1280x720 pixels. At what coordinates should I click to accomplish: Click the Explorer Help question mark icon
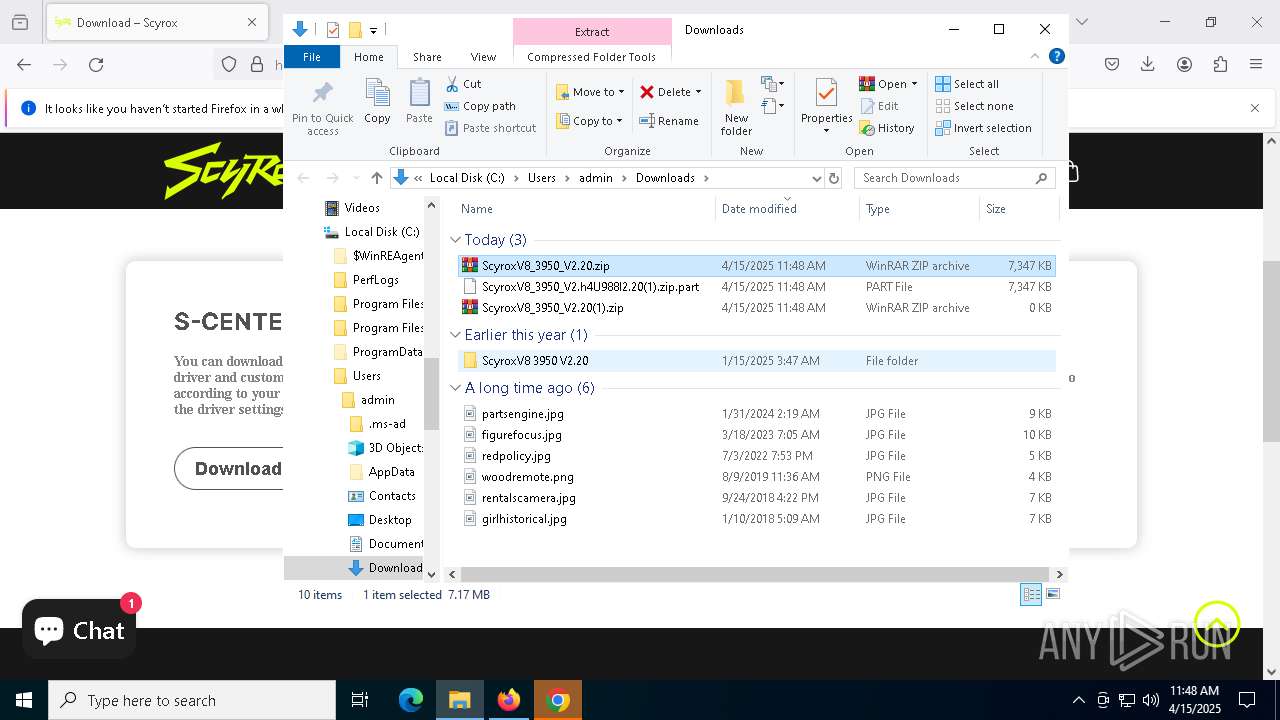pyautogui.click(x=1056, y=57)
